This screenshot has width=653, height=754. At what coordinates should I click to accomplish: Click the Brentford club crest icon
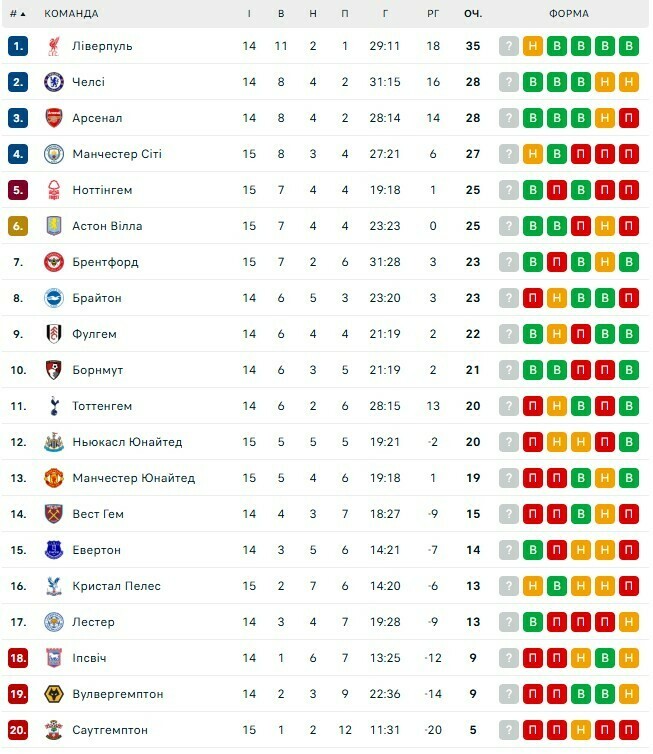click(x=53, y=262)
